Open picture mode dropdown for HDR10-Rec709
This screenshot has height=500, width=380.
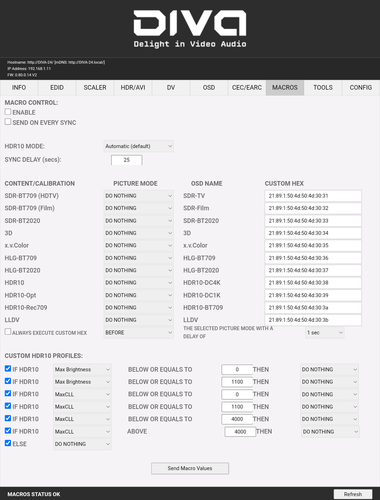pyautogui.click(x=138, y=308)
